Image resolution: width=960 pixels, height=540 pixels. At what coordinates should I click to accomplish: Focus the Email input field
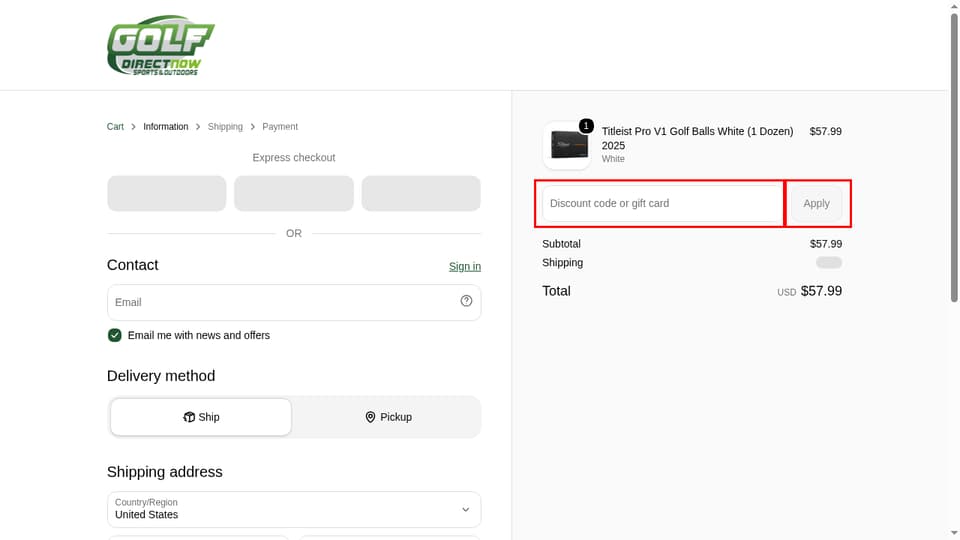pos(294,302)
